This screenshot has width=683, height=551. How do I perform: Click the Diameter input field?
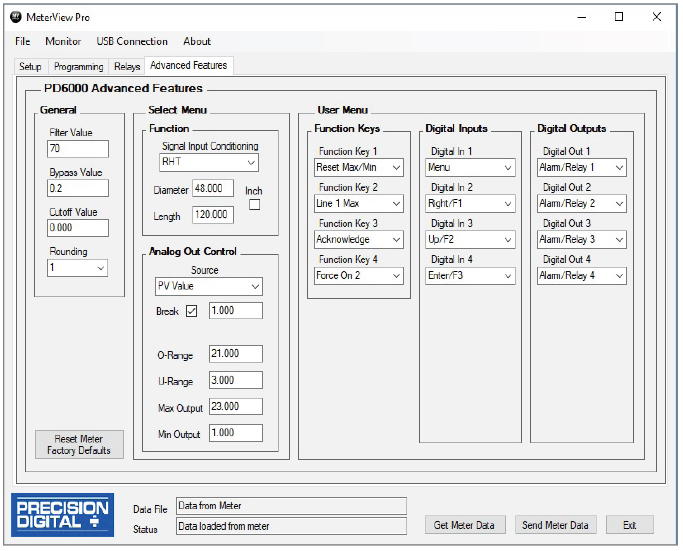pos(213,188)
